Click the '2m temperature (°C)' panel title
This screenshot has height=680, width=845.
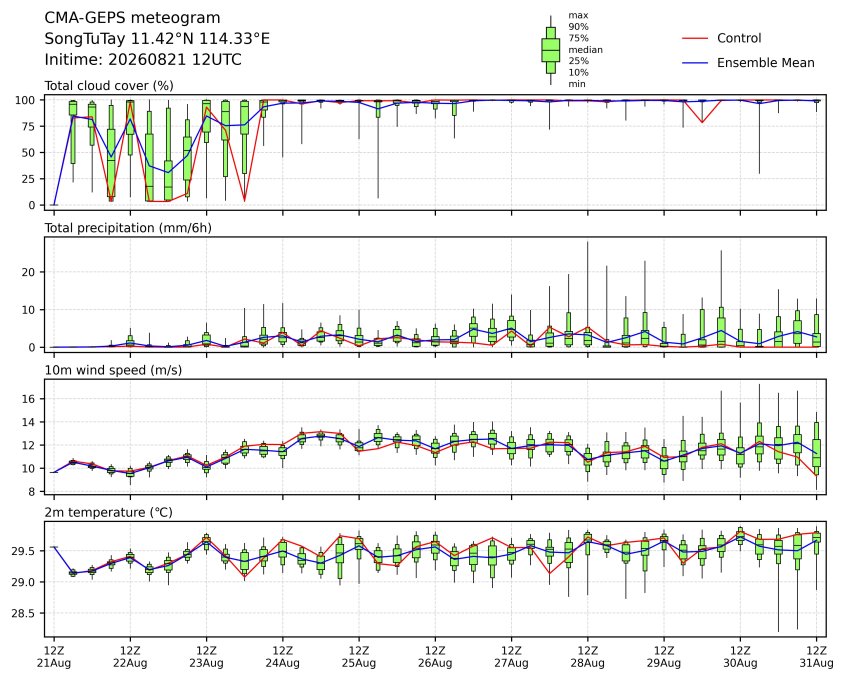pyautogui.click(x=108, y=512)
